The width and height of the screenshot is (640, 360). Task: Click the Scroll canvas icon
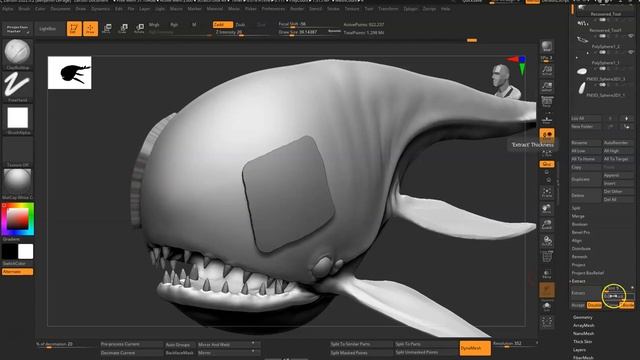pyautogui.click(x=547, y=71)
